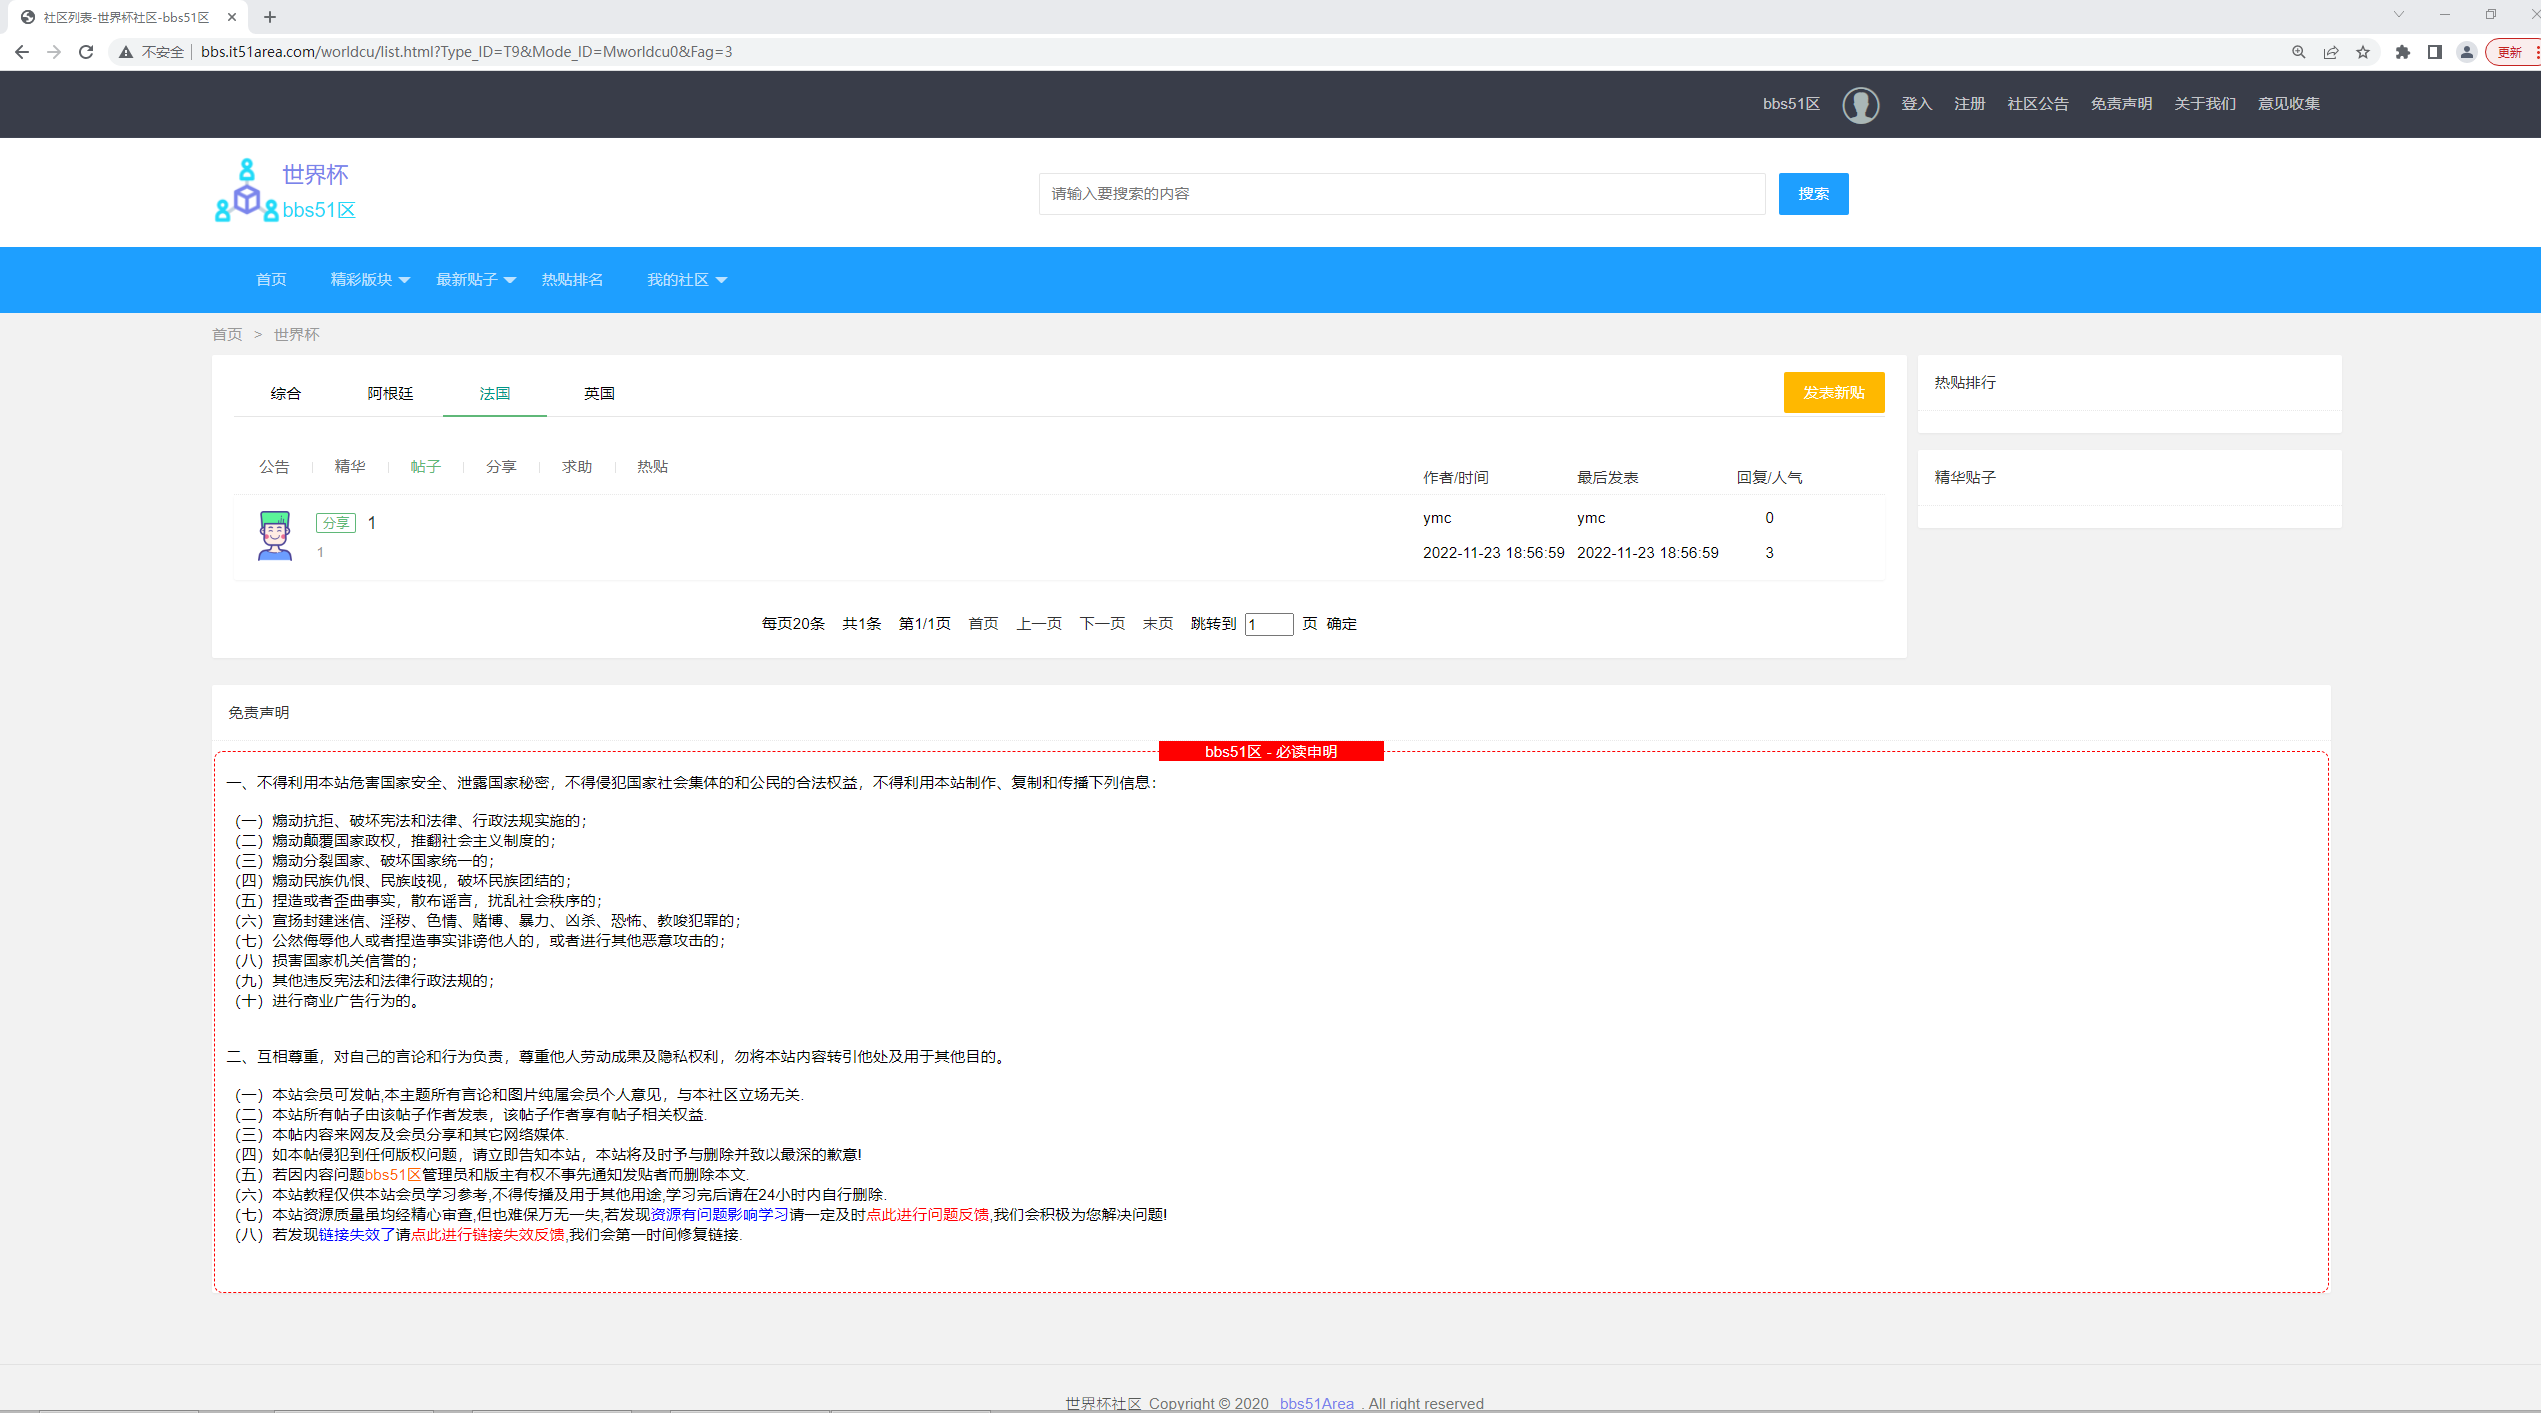This screenshot has height=1413, width=2541.
Task: Click the browser zoom magnifier icon
Action: tap(2299, 52)
